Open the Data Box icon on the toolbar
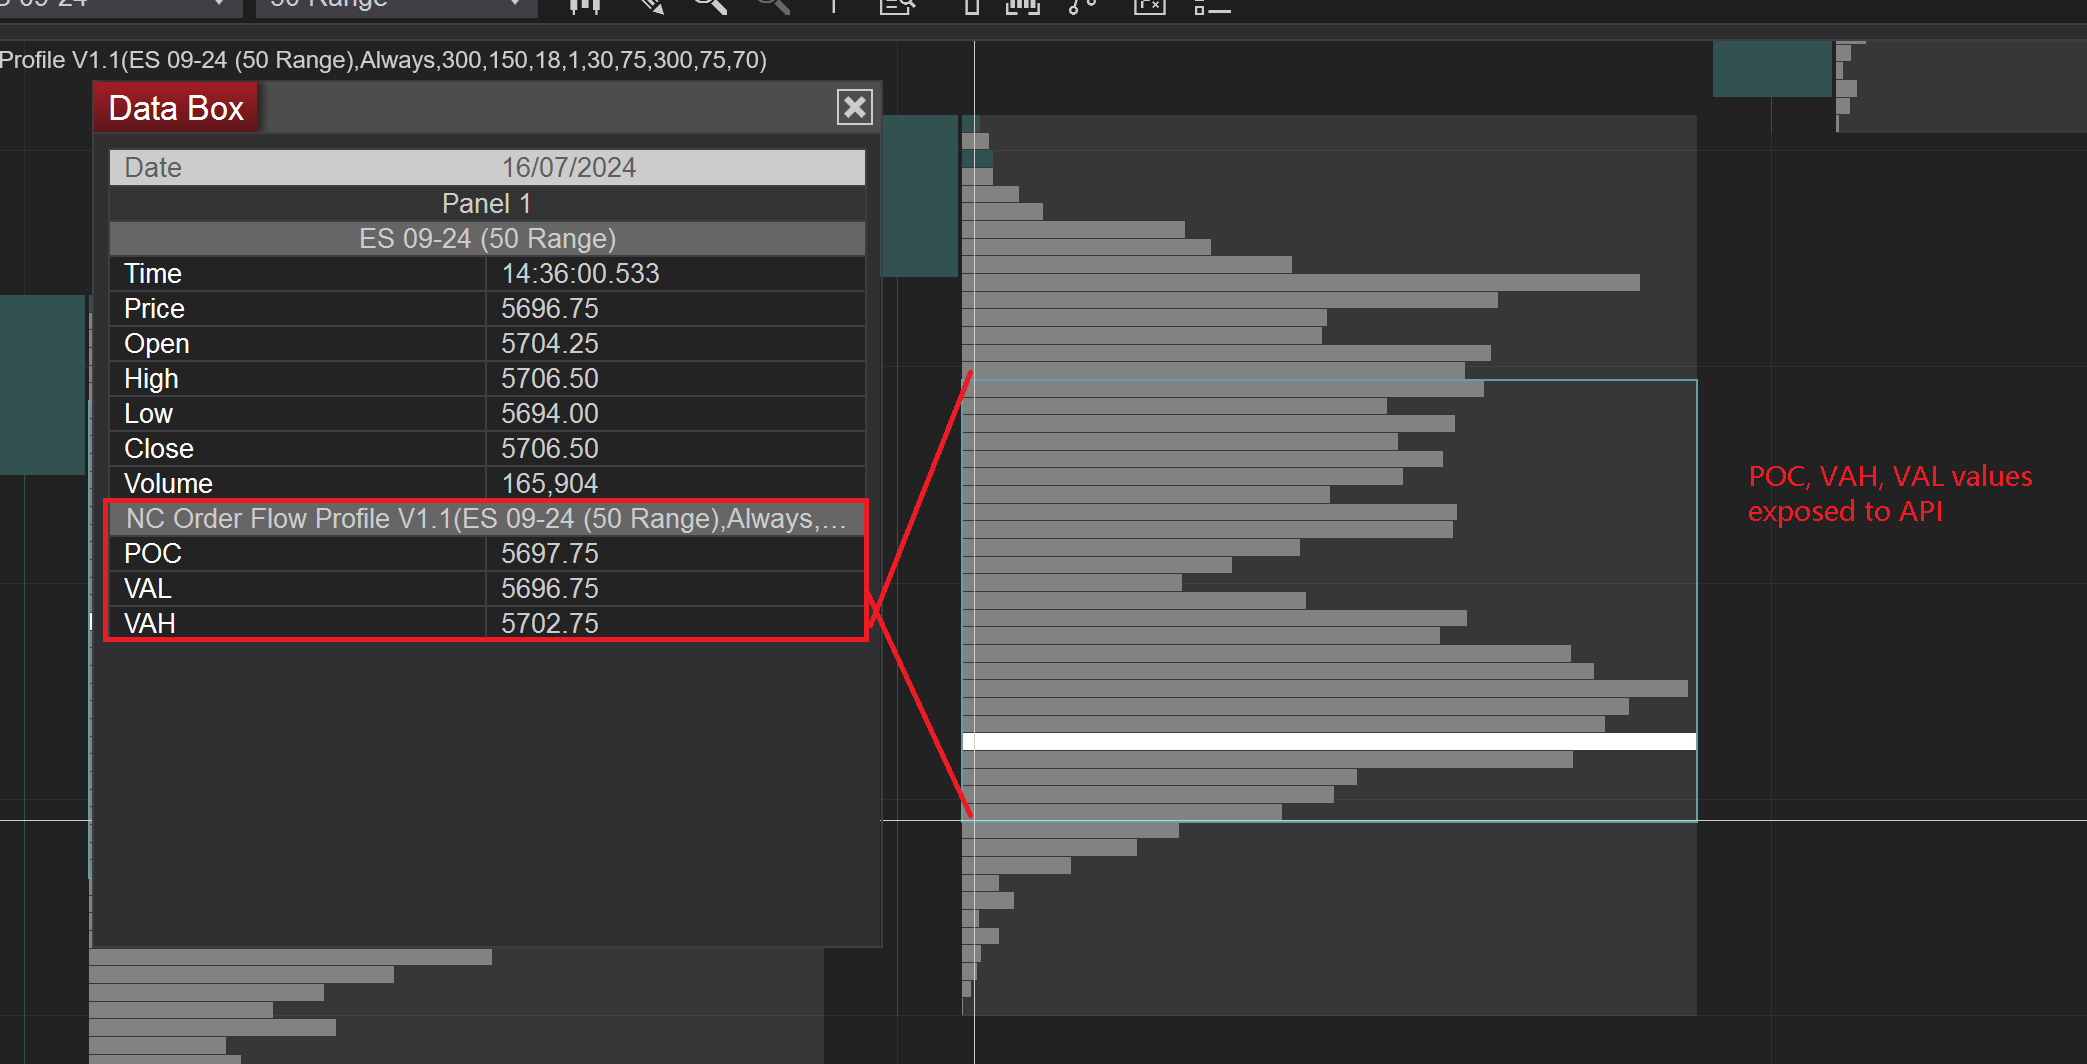2087x1064 pixels. pos(897,7)
